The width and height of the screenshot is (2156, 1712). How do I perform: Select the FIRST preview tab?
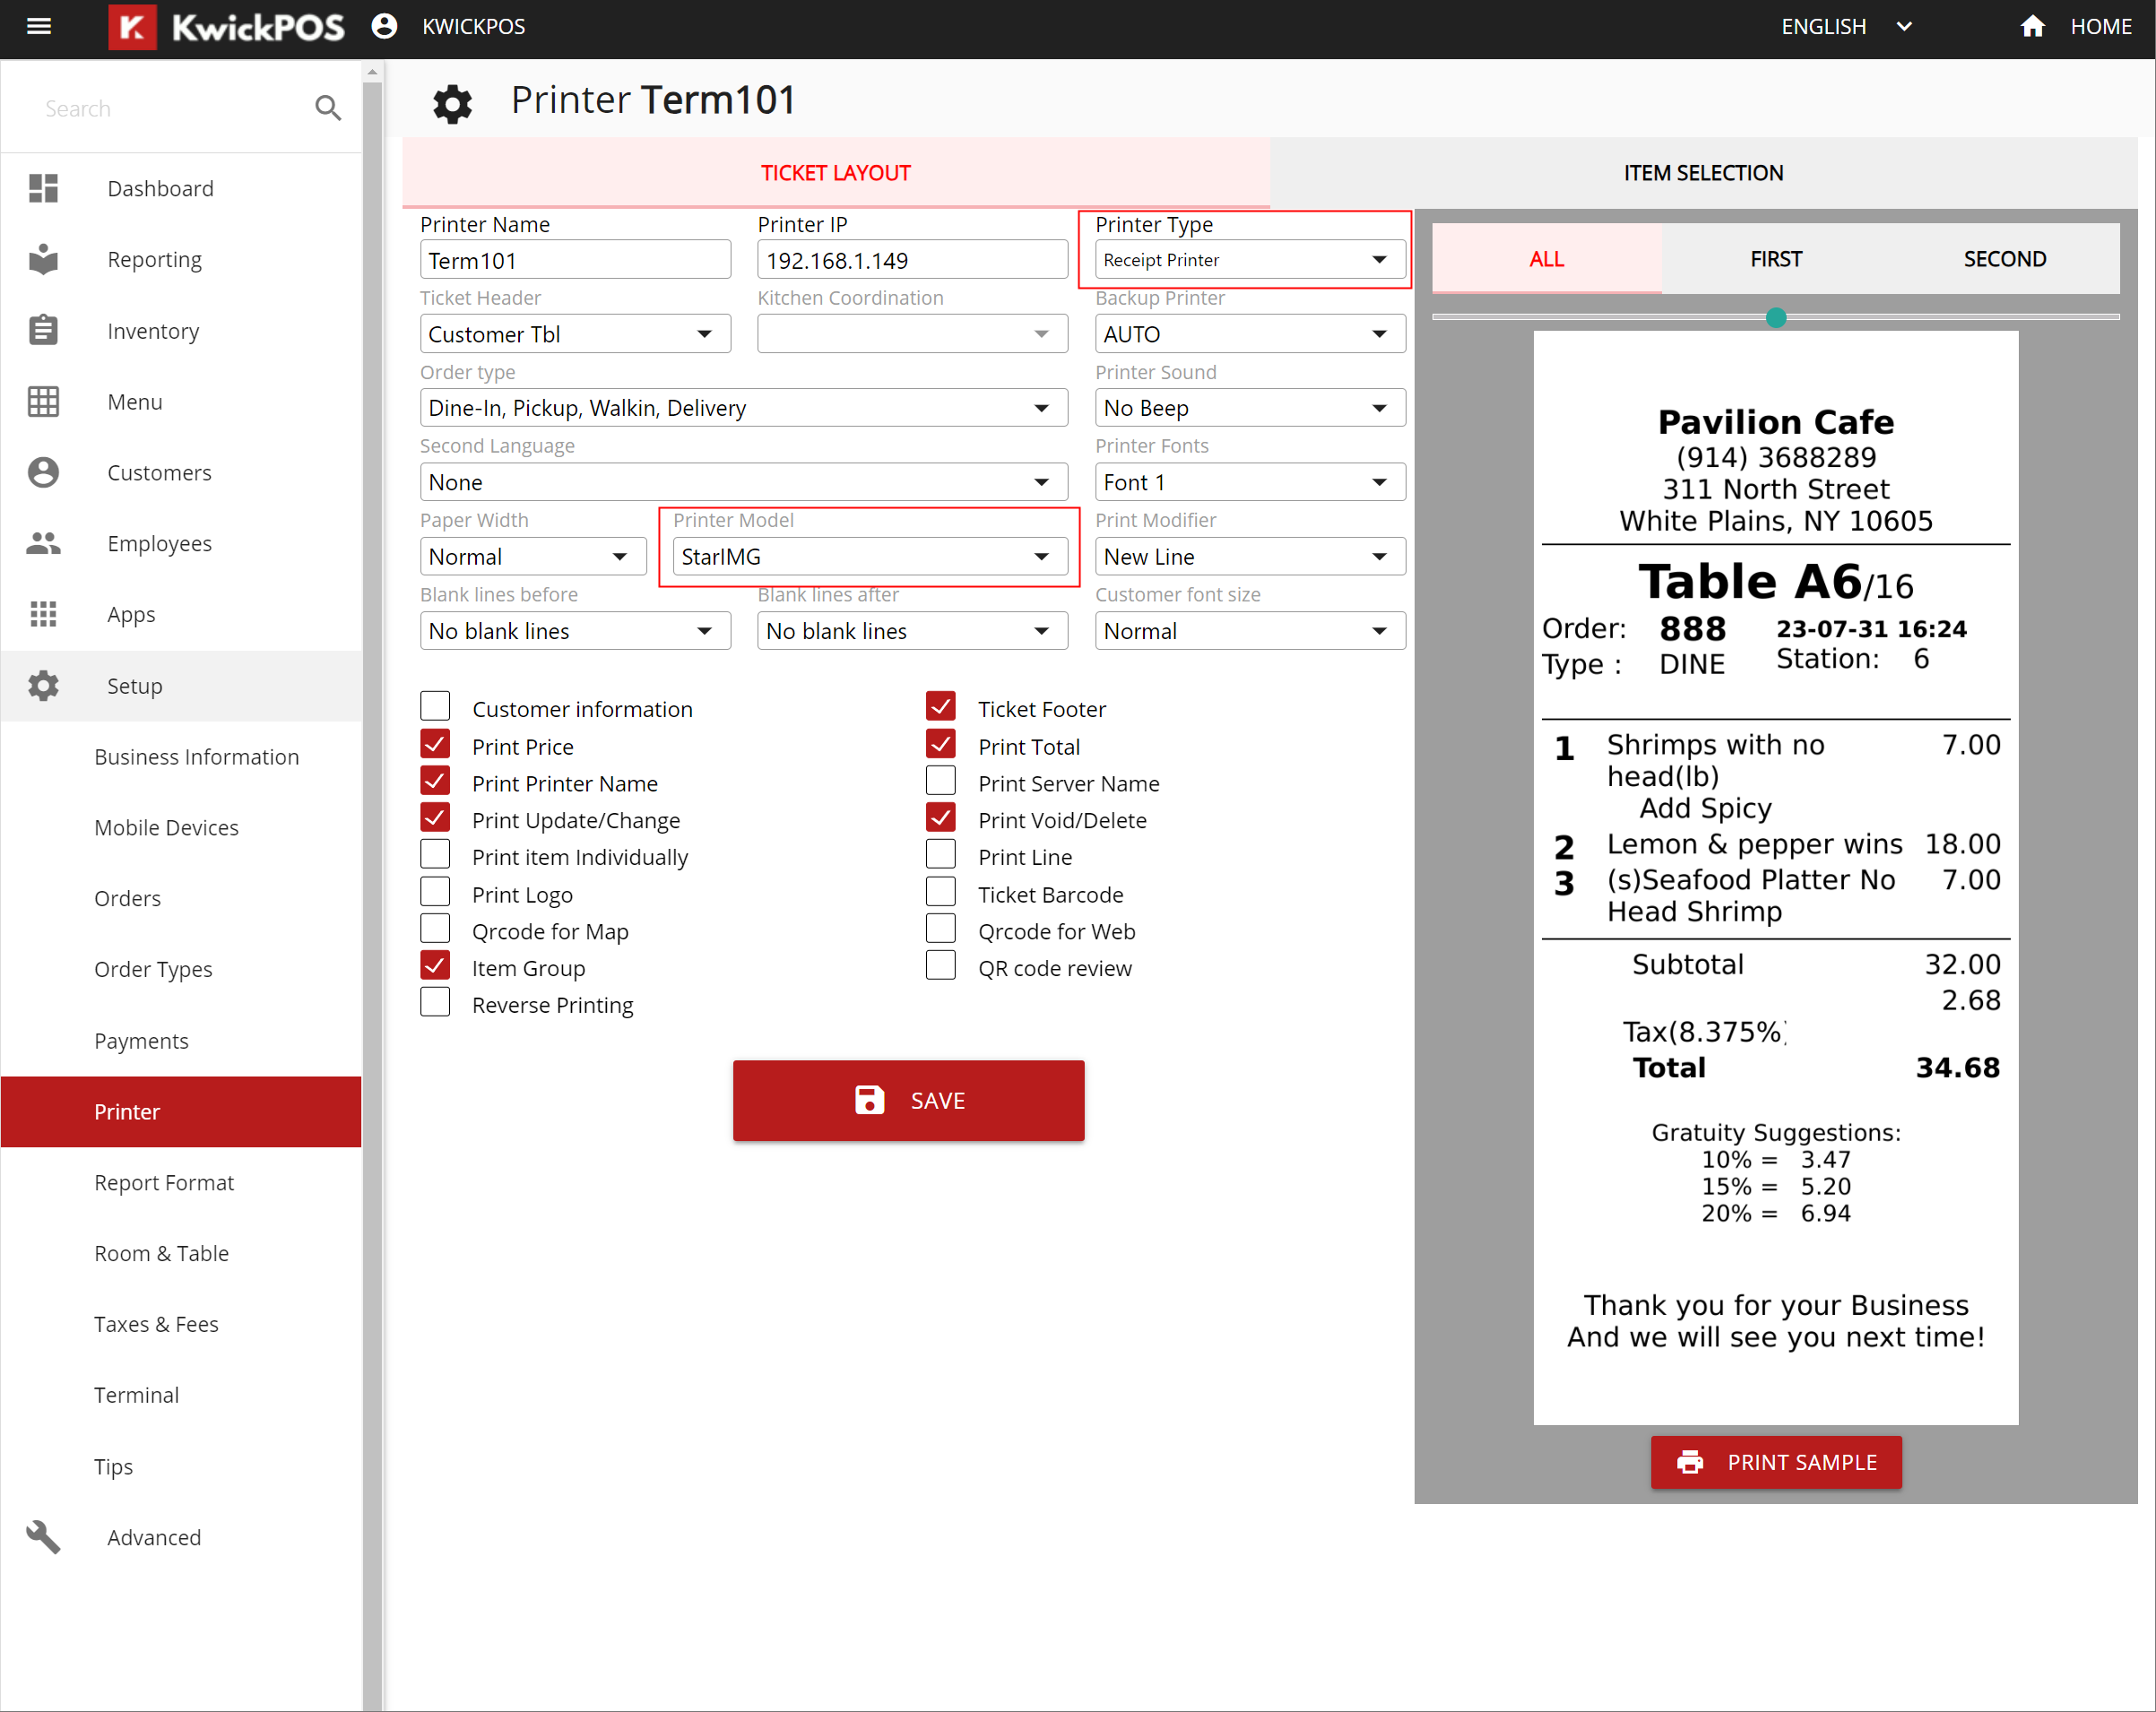tap(1776, 259)
